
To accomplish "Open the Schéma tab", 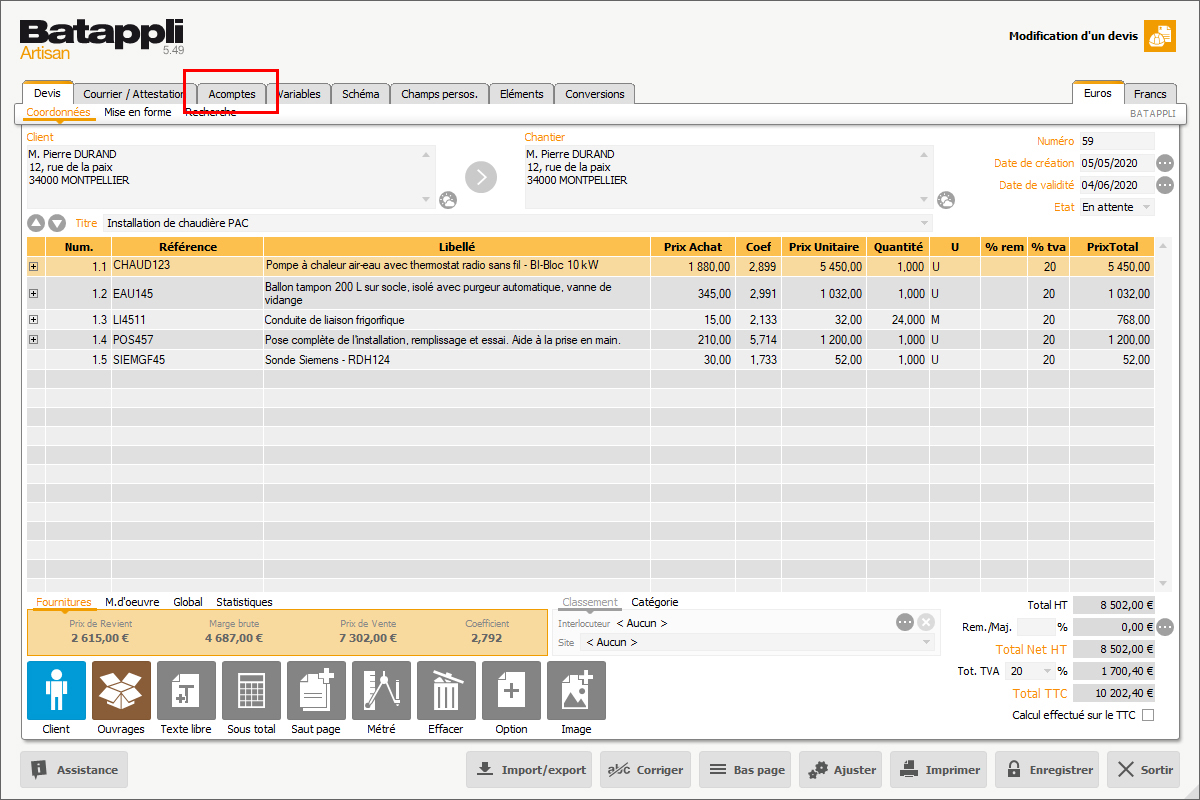I will click(360, 94).
